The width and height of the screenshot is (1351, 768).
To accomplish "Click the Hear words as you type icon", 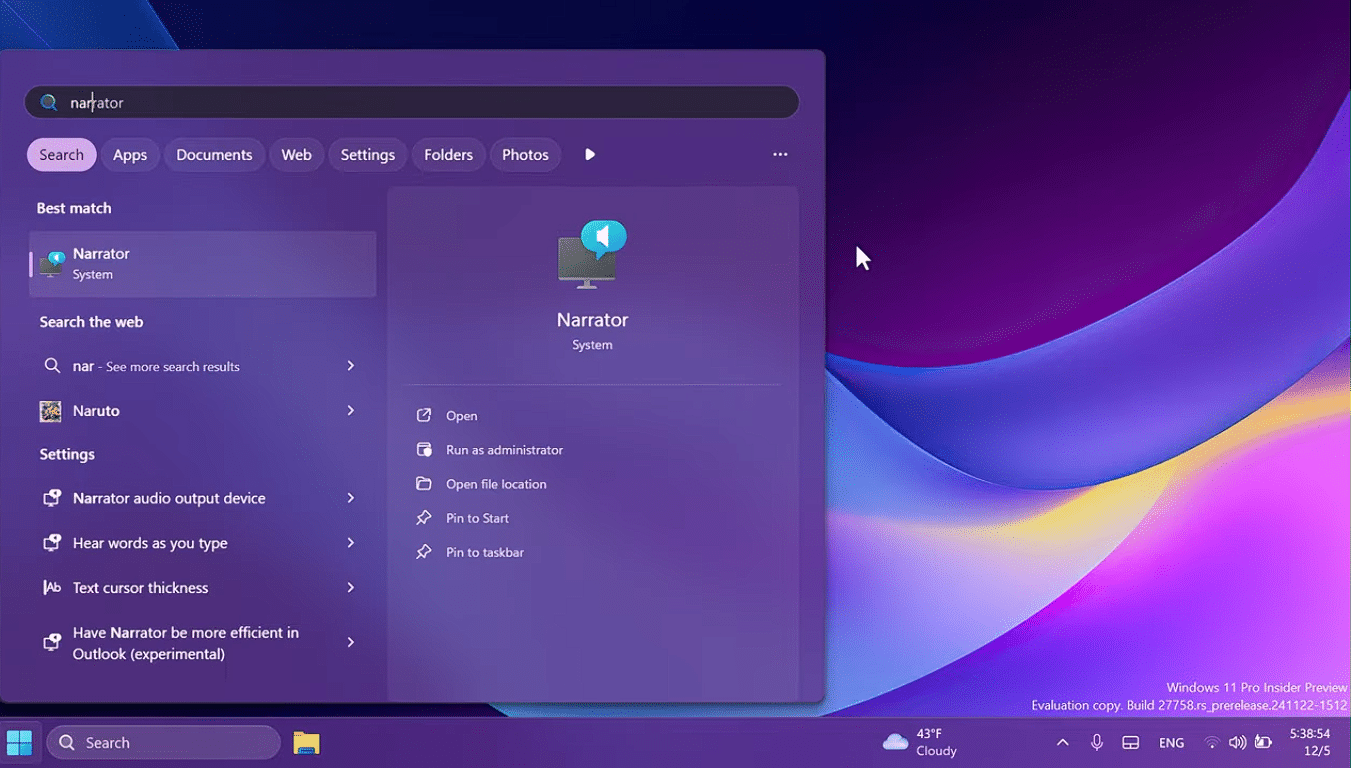I will point(52,543).
